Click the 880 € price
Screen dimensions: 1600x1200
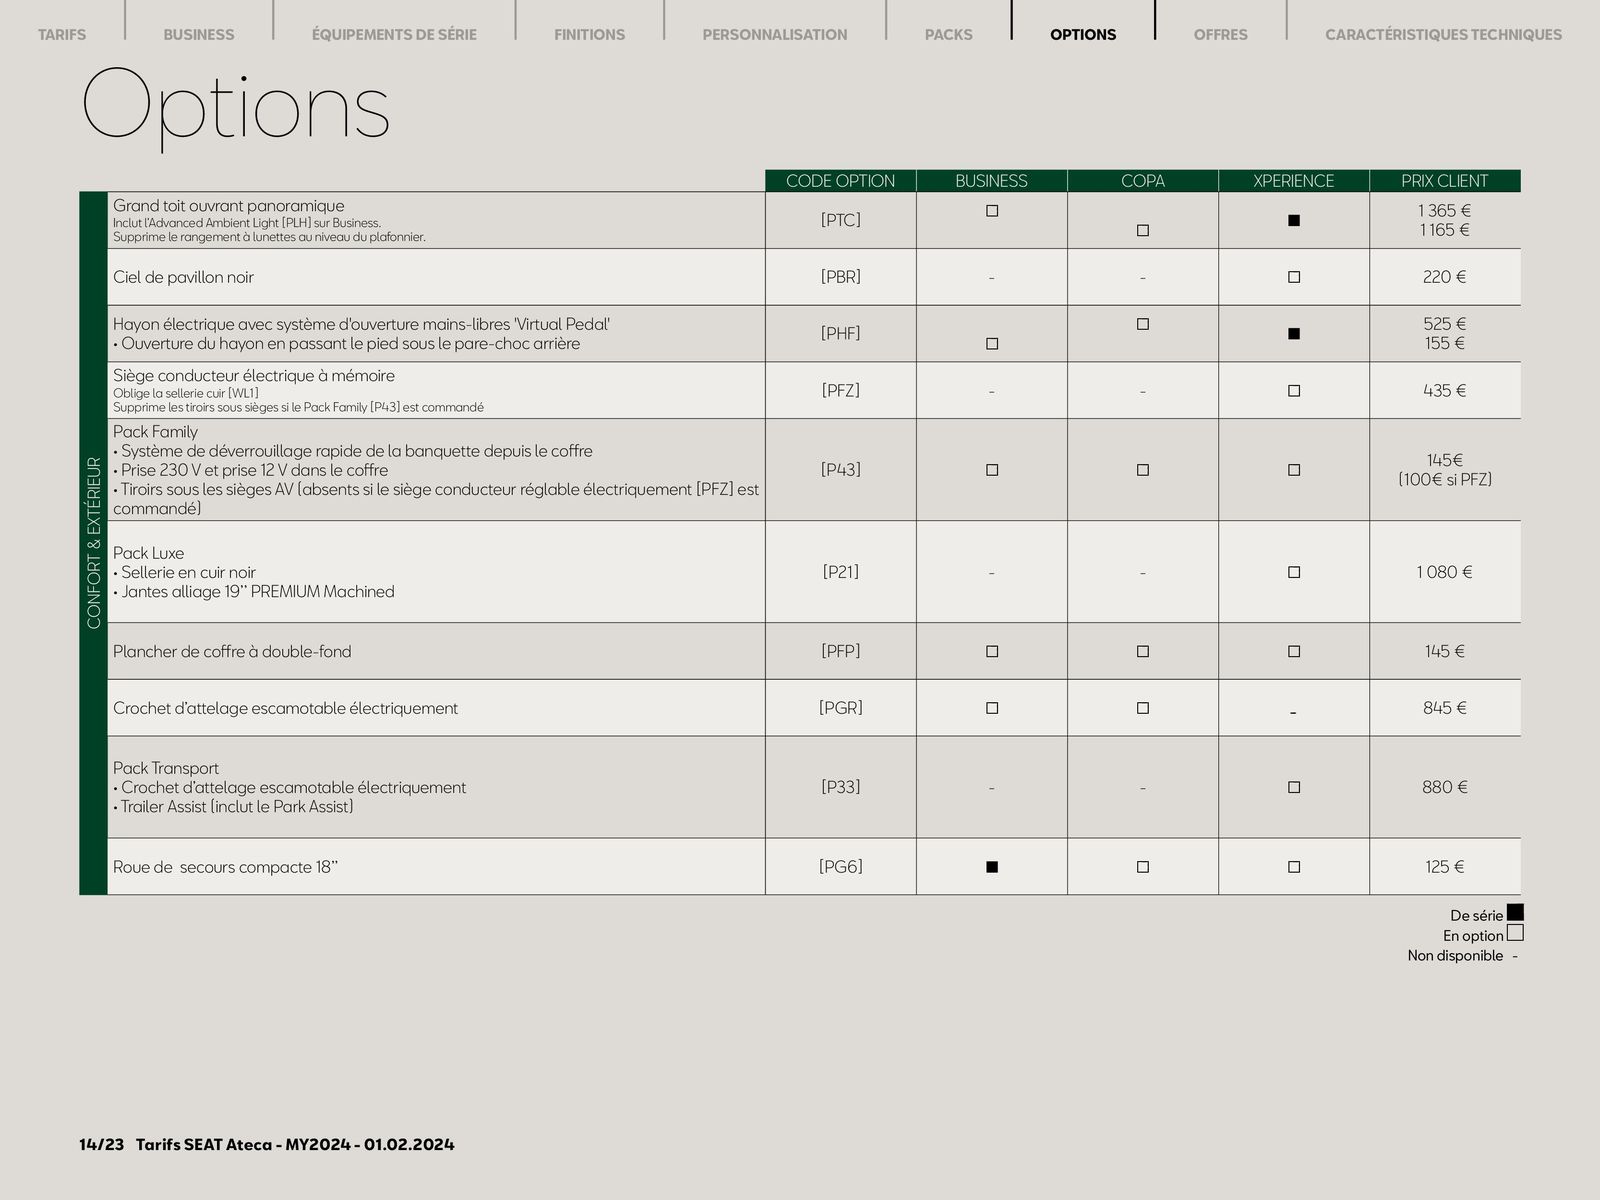coord(1445,787)
